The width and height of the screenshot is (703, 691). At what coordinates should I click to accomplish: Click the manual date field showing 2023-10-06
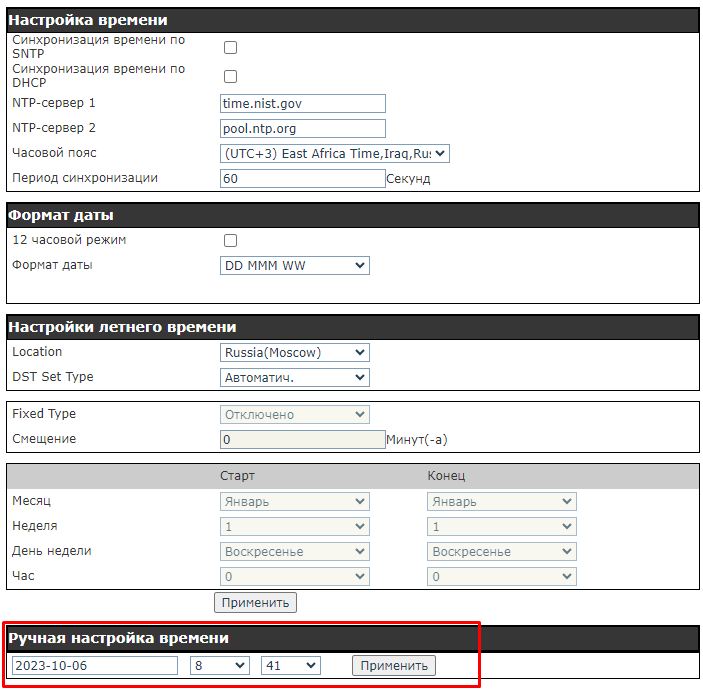(x=94, y=666)
